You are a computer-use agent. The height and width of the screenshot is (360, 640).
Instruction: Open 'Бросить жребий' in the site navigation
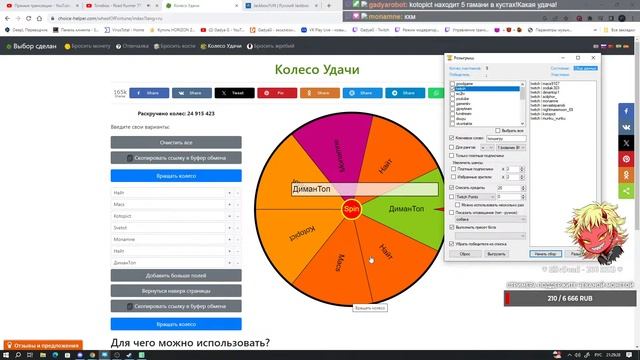[271, 46]
